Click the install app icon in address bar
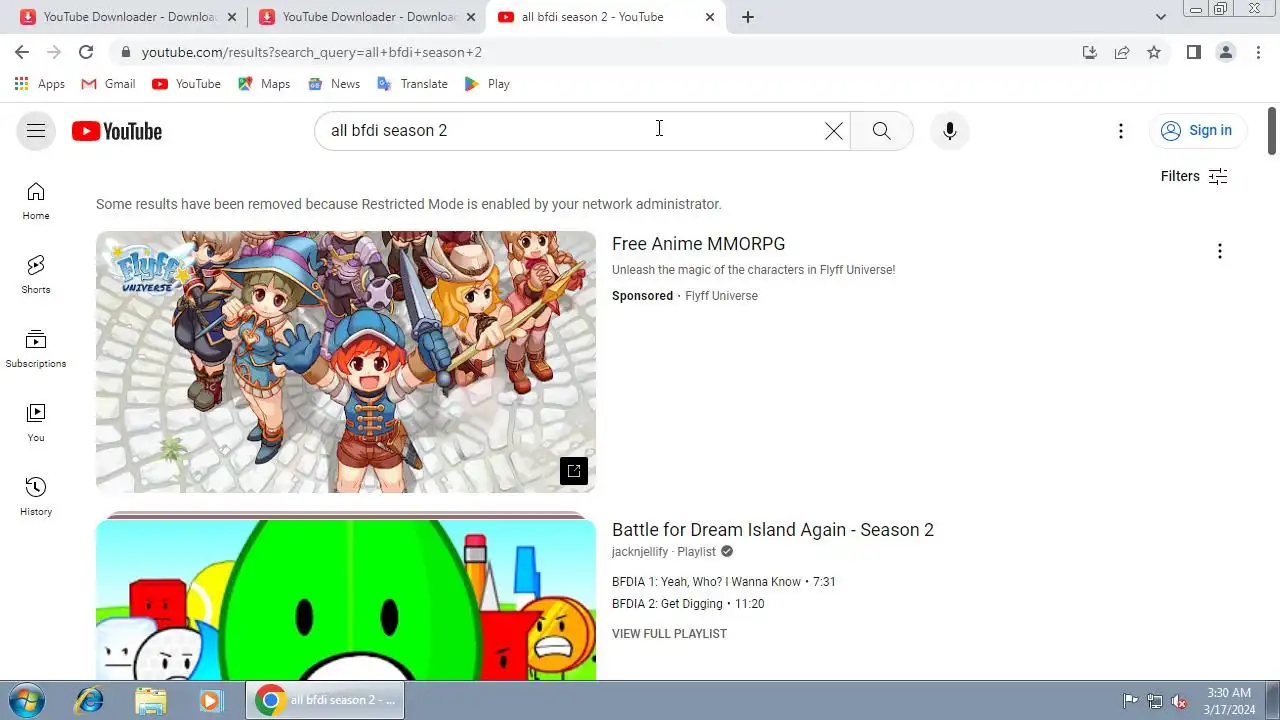 (1090, 52)
